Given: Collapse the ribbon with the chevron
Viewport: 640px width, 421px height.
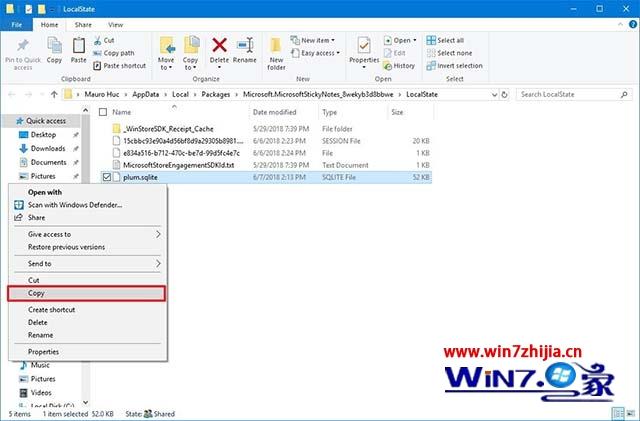Looking at the screenshot, I should pyautogui.click(x=620, y=25).
